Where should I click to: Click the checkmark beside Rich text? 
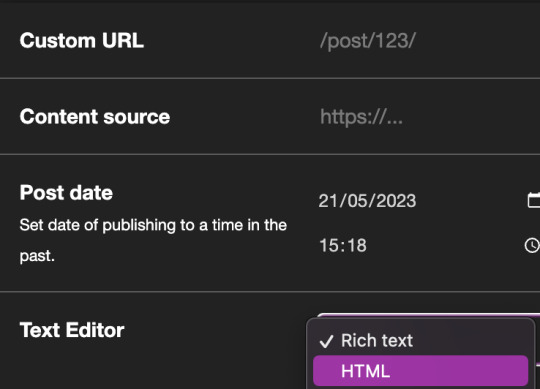click(326, 341)
